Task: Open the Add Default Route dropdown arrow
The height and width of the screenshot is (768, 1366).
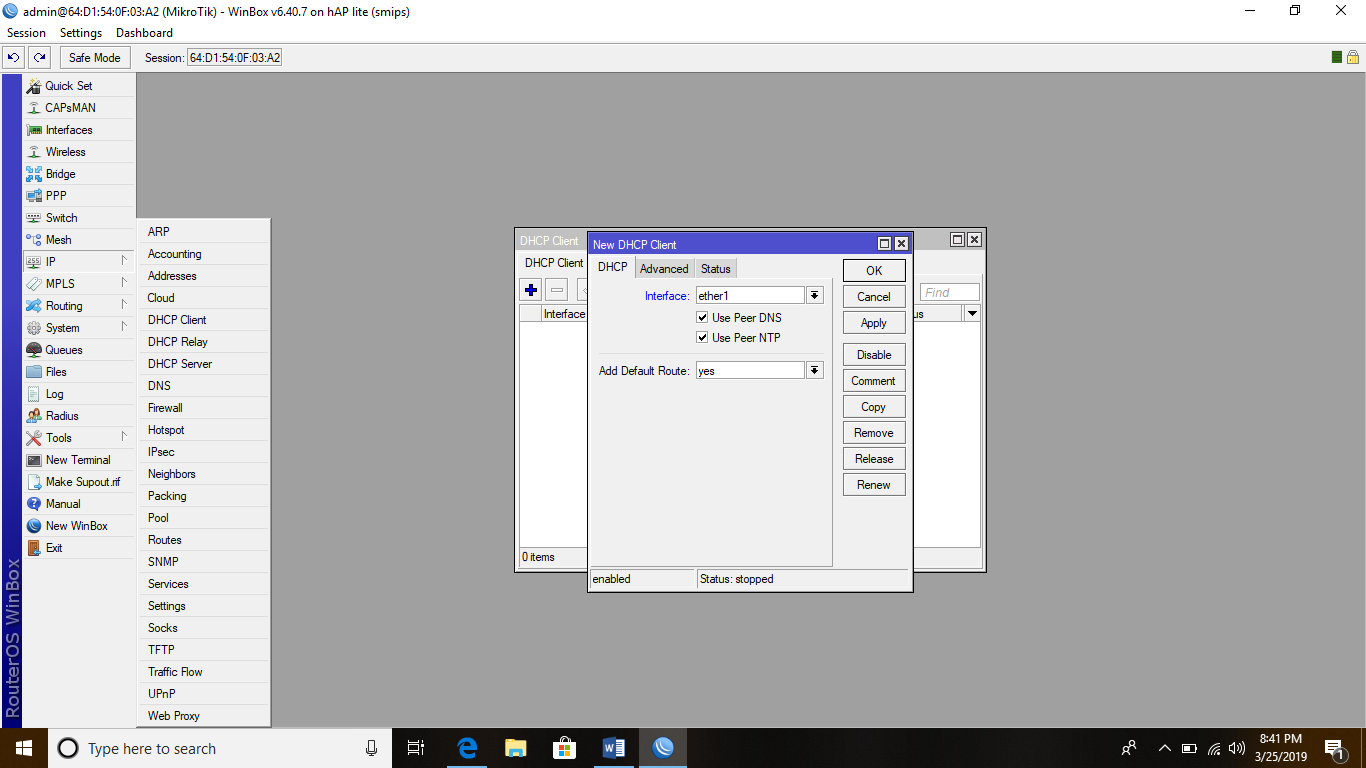Action: coord(815,371)
